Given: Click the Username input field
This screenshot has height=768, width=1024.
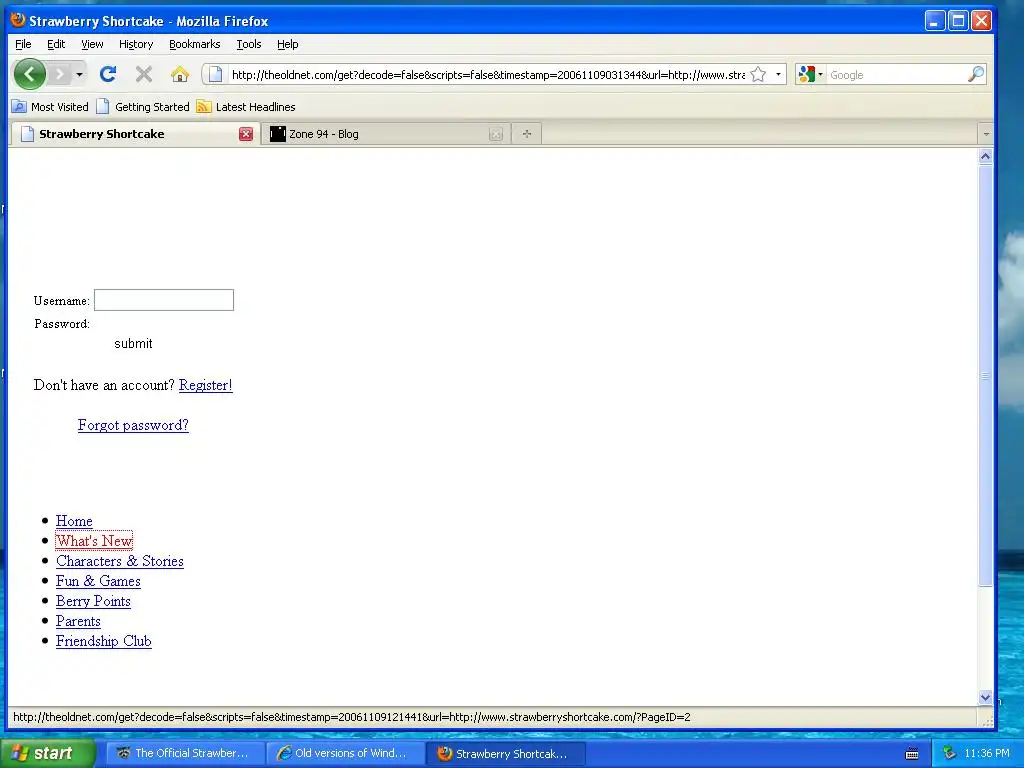Looking at the screenshot, I should click(164, 300).
